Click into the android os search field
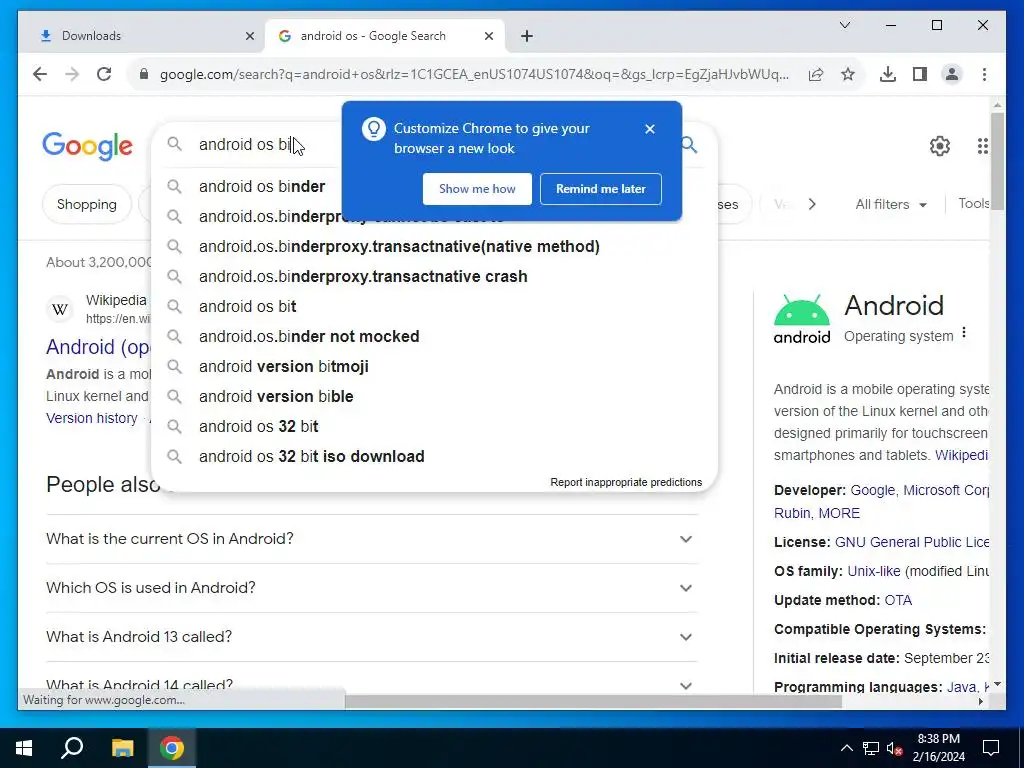 261,144
